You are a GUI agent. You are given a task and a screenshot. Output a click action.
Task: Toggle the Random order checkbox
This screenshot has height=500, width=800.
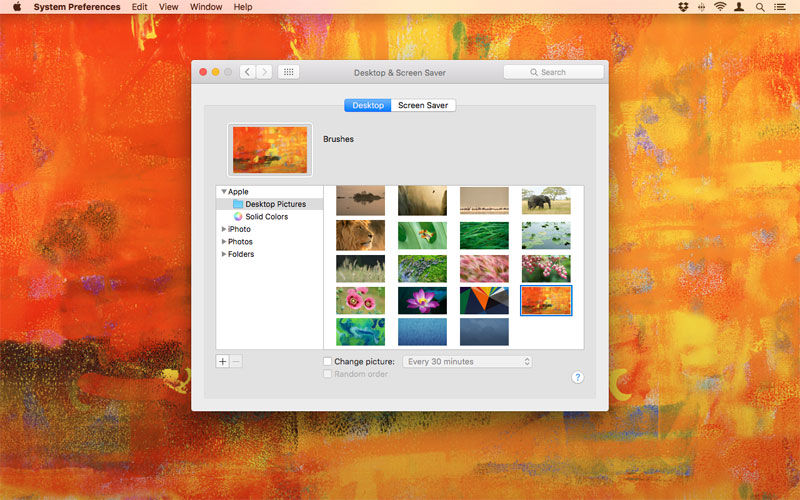(x=328, y=374)
